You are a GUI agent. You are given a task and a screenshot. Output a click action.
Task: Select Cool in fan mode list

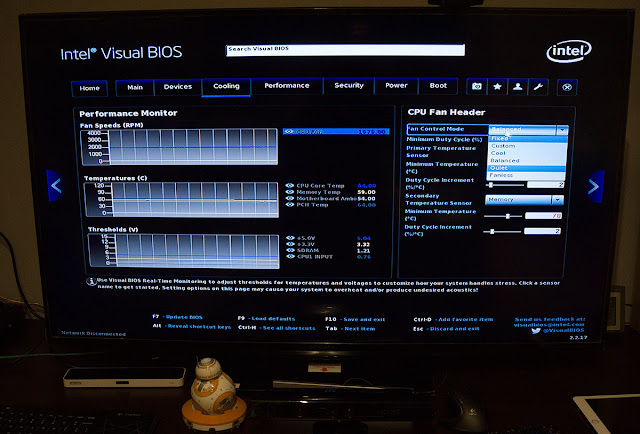click(527, 153)
